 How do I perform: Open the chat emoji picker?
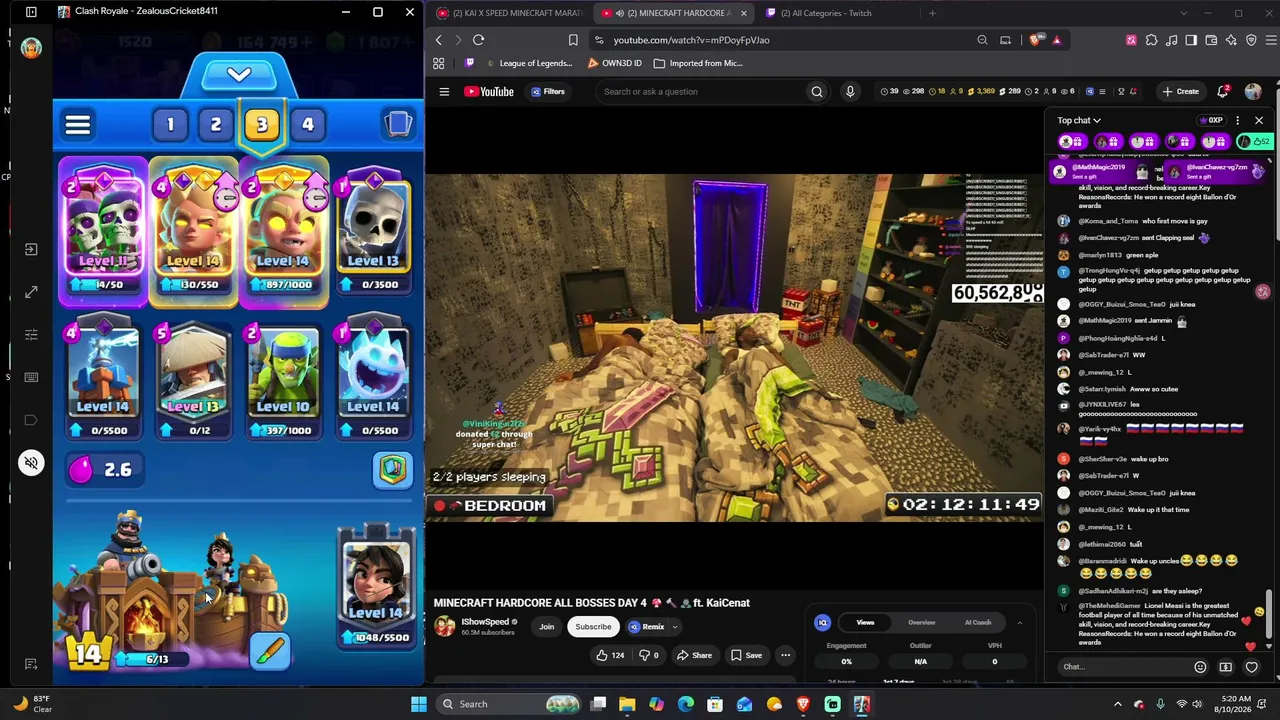pos(1200,667)
